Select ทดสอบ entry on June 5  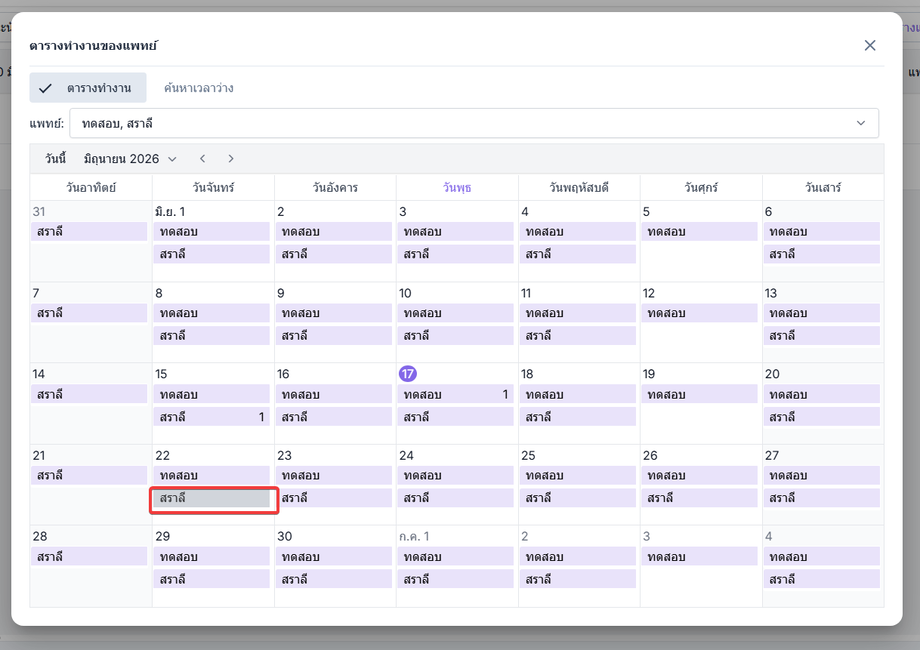click(699, 232)
